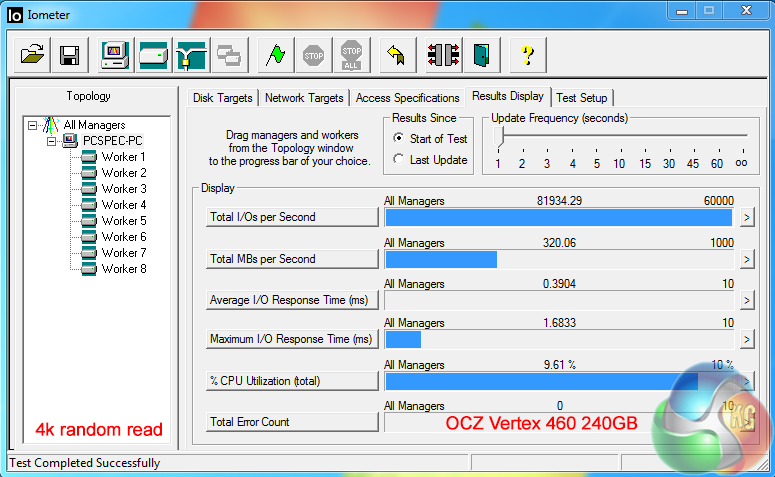Image resolution: width=775 pixels, height=477 pixels.
Task: Reset workers with yellow arrow icon
Action: [397, 54]
